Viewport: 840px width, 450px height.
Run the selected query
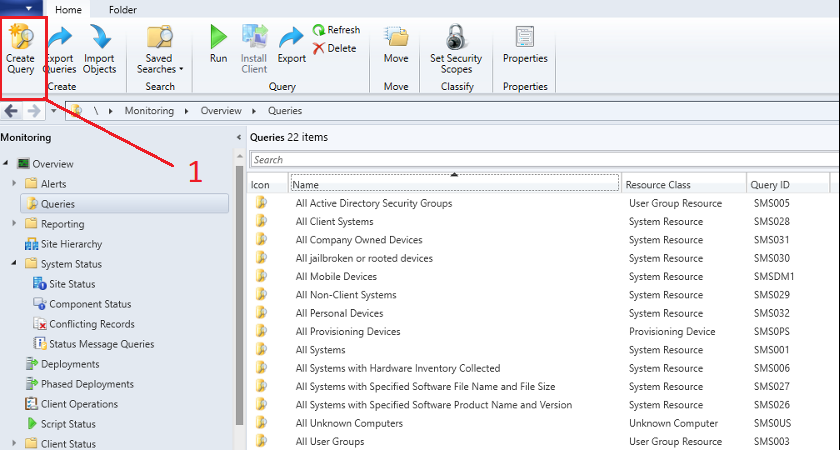coord(219,44)
